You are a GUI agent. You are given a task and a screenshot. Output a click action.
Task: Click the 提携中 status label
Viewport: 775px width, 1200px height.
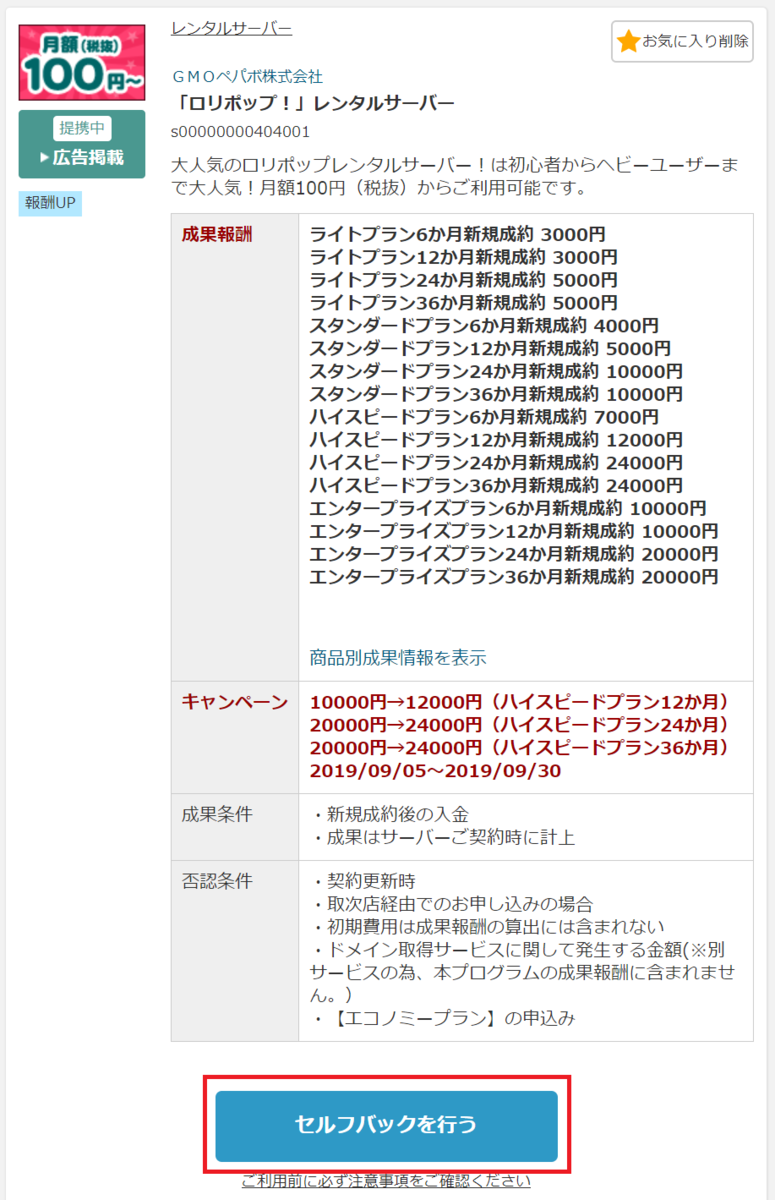coord(82,128)
